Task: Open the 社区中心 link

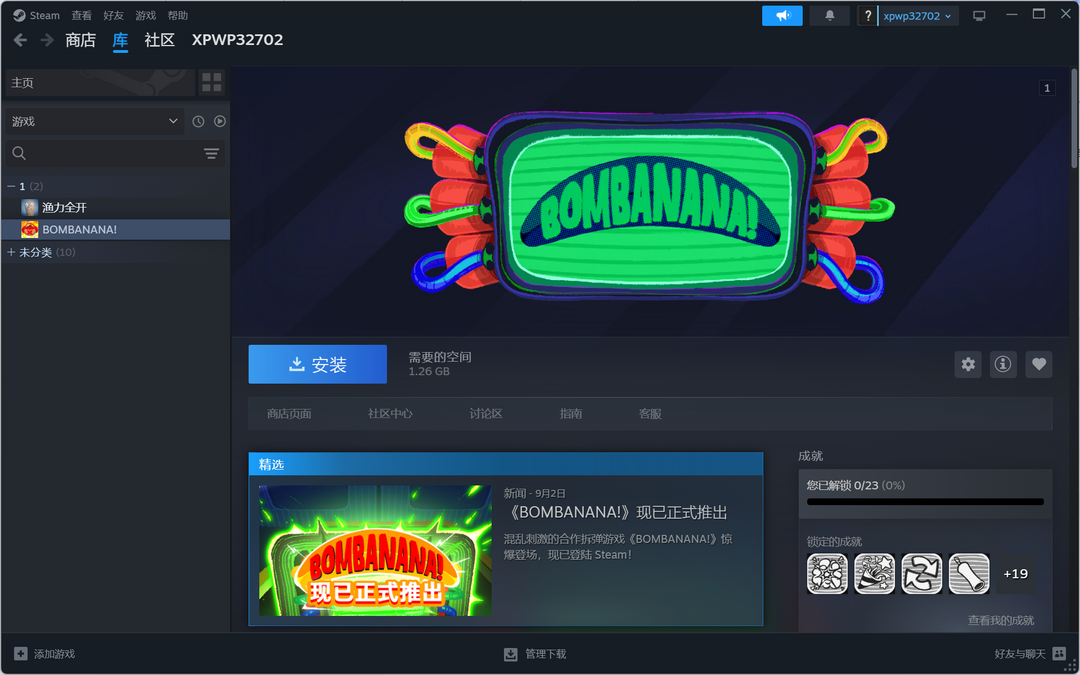Action: (x=390, y=414)
